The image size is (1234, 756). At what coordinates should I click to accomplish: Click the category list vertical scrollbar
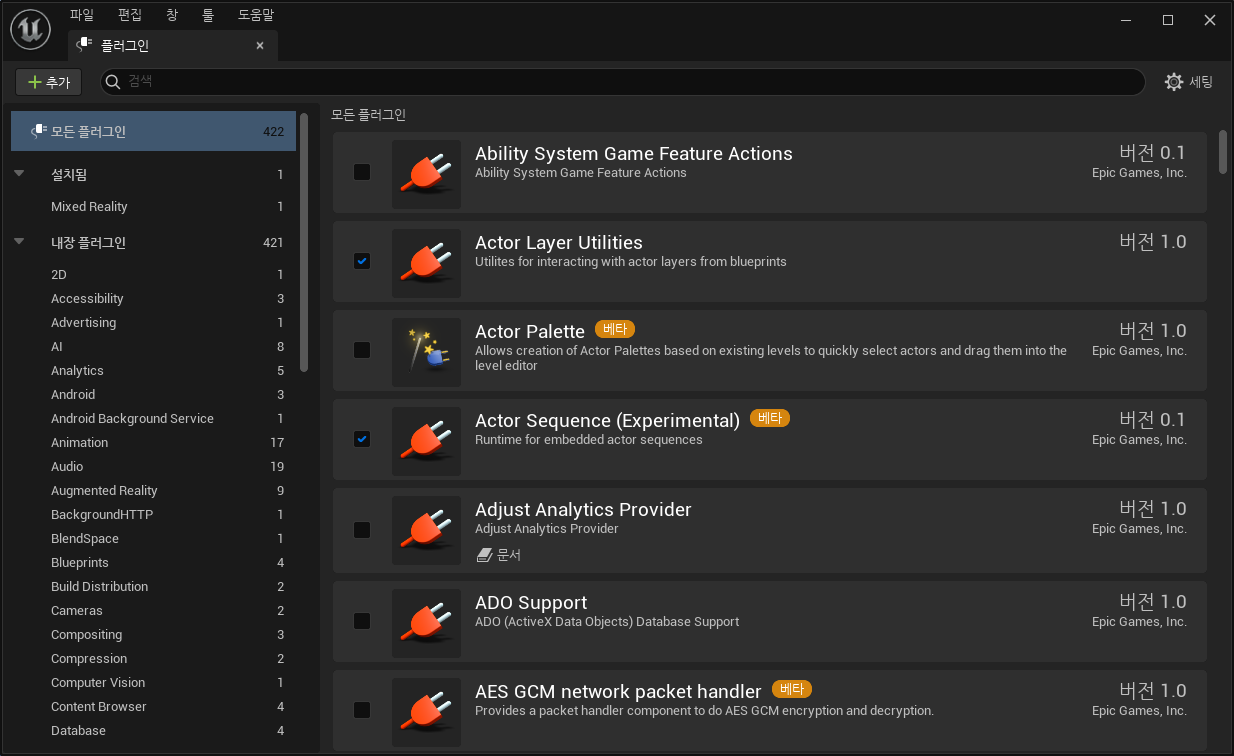point(304,242)
